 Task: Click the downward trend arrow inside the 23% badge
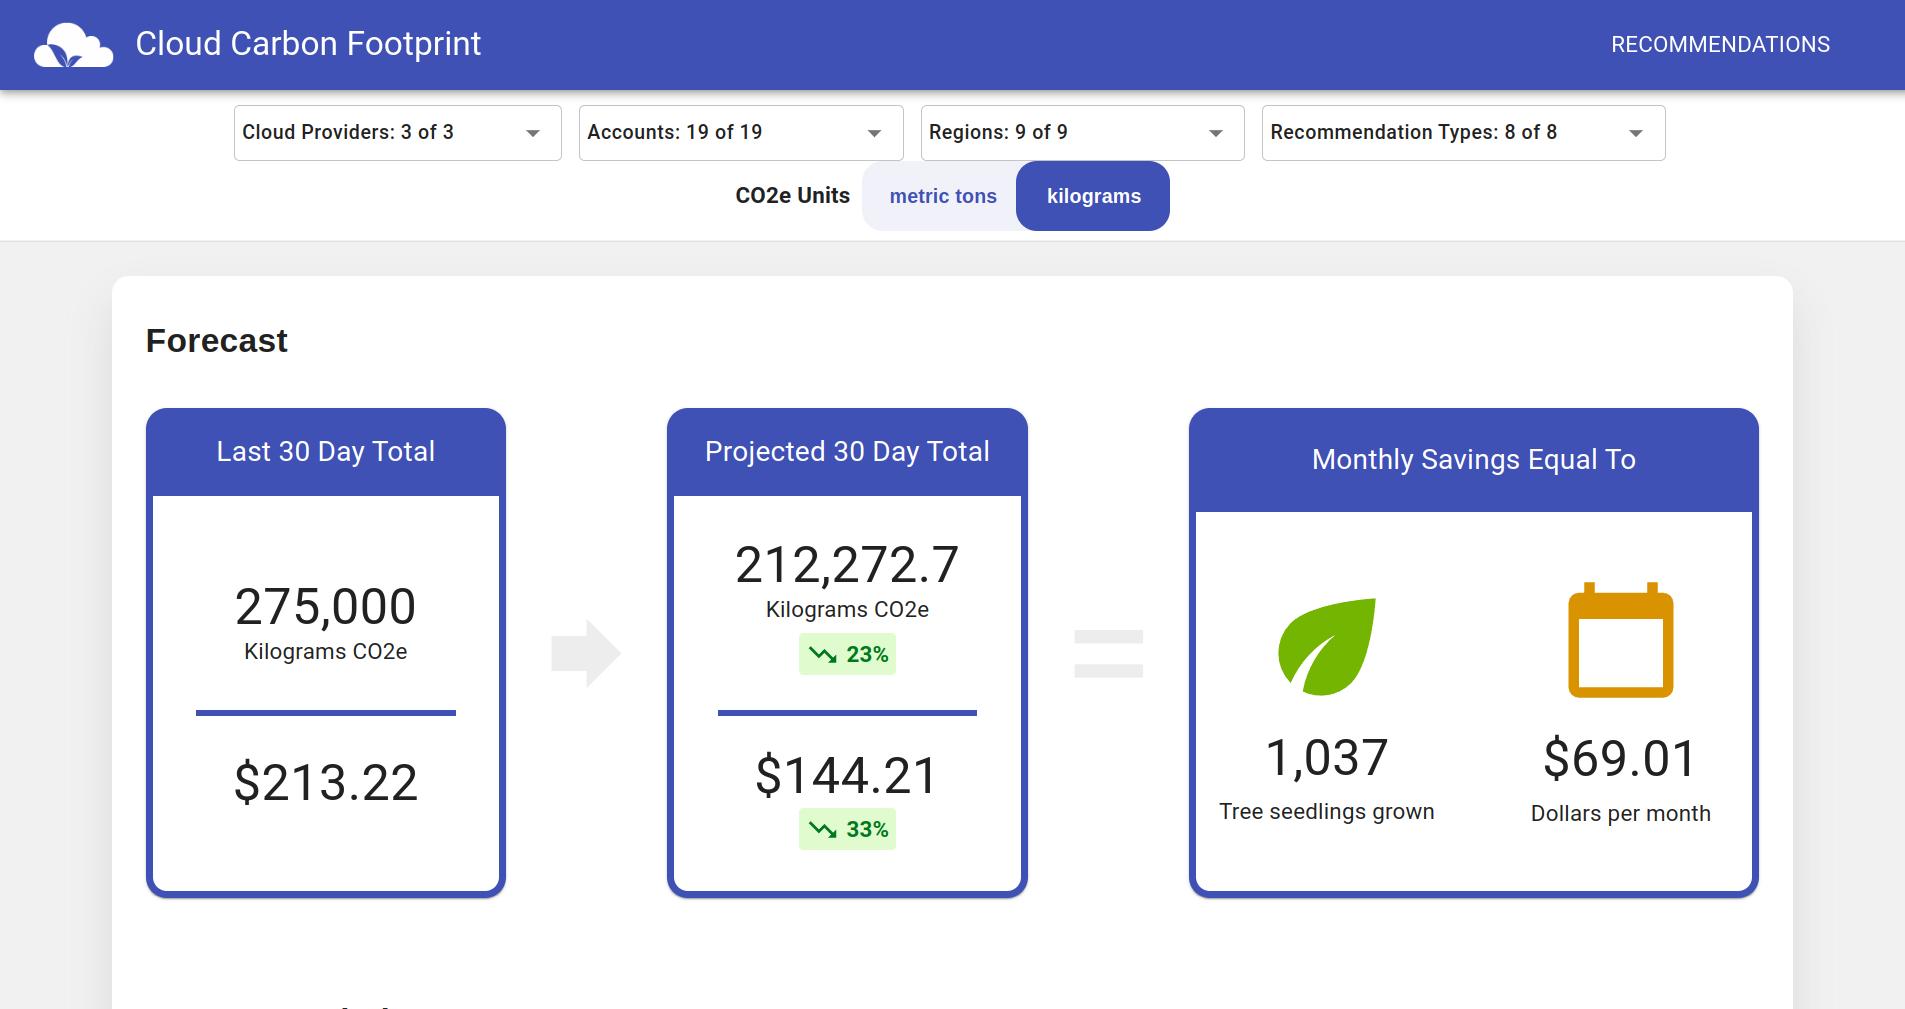822,654
